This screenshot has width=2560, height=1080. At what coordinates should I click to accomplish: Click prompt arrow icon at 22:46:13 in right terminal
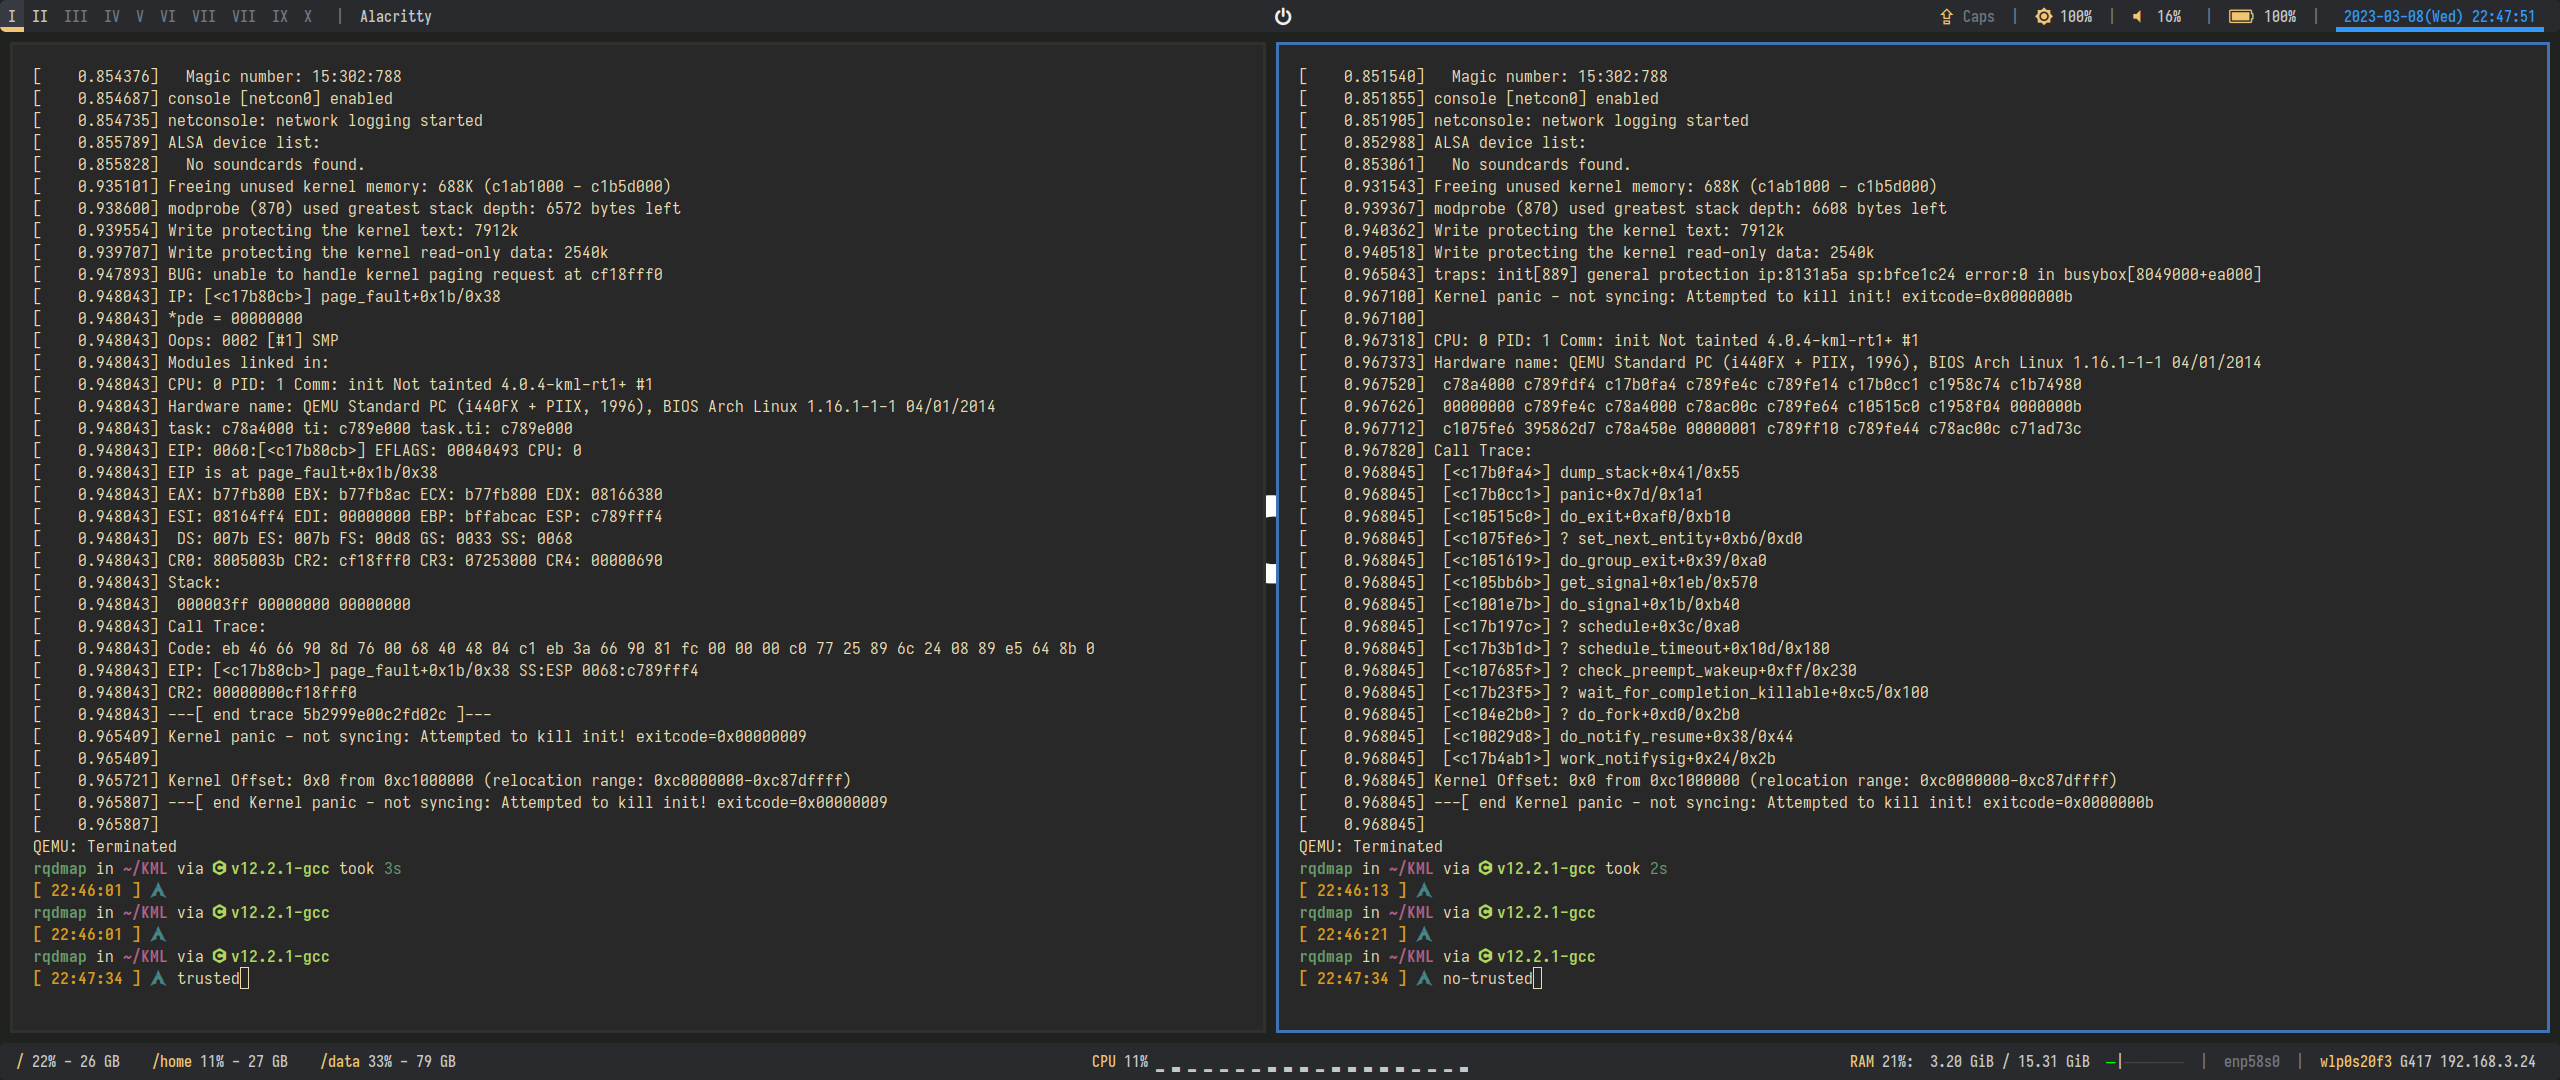[1424, 890]
